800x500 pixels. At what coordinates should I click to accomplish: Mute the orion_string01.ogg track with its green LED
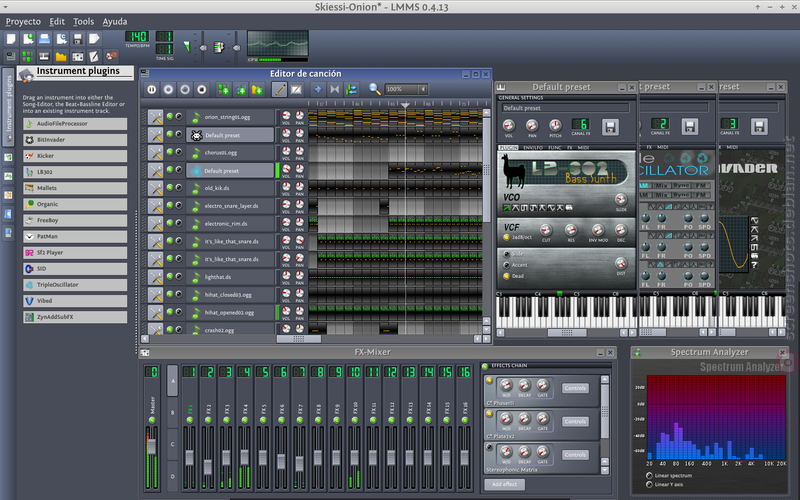pyautogui.click(x=170, y=116)
